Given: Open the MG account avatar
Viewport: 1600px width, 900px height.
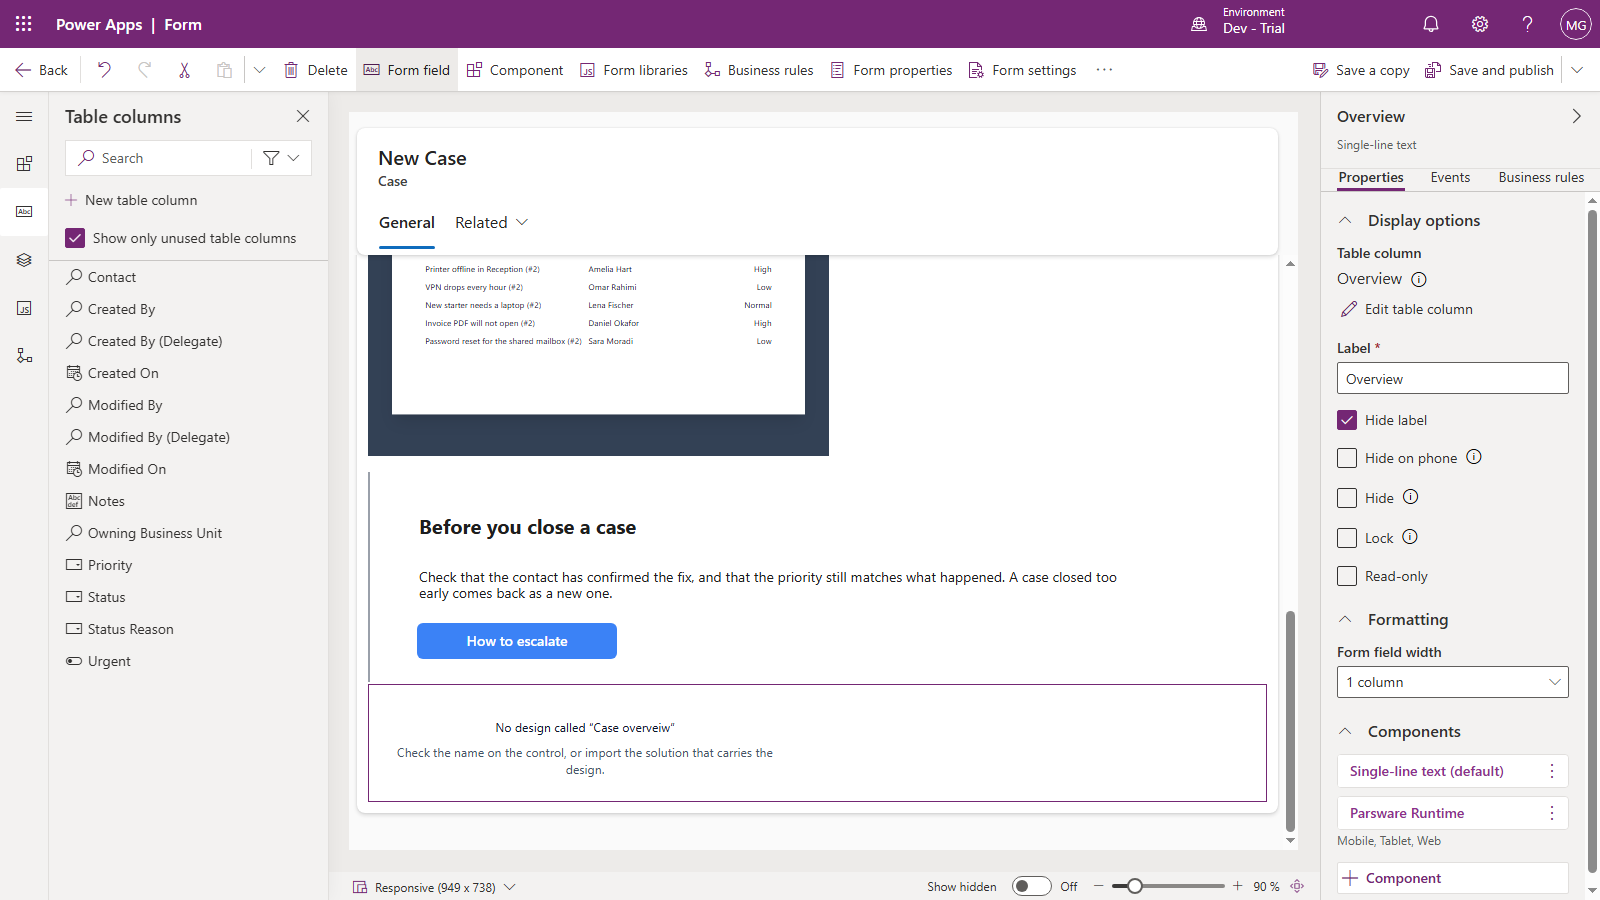Looking at the screenshot, I should tap(1576, 24).
